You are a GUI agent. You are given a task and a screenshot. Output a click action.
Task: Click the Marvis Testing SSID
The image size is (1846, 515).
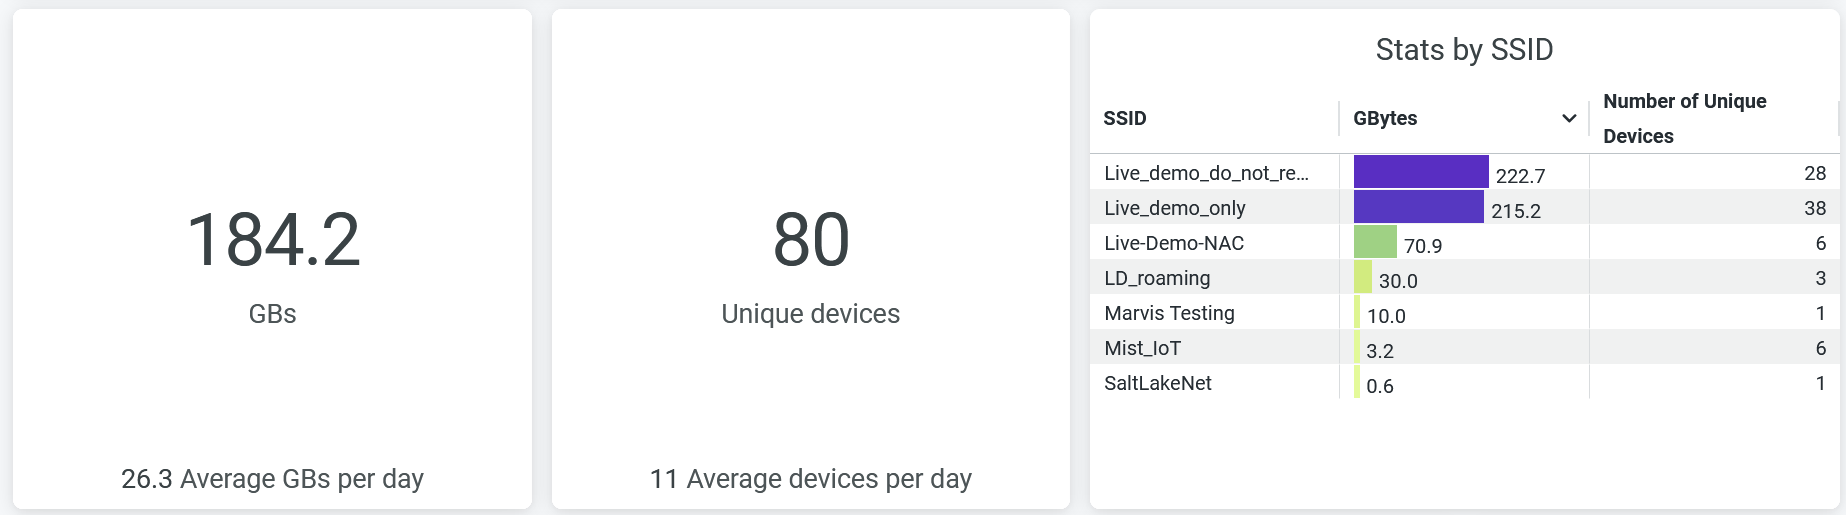(1169, 313)
